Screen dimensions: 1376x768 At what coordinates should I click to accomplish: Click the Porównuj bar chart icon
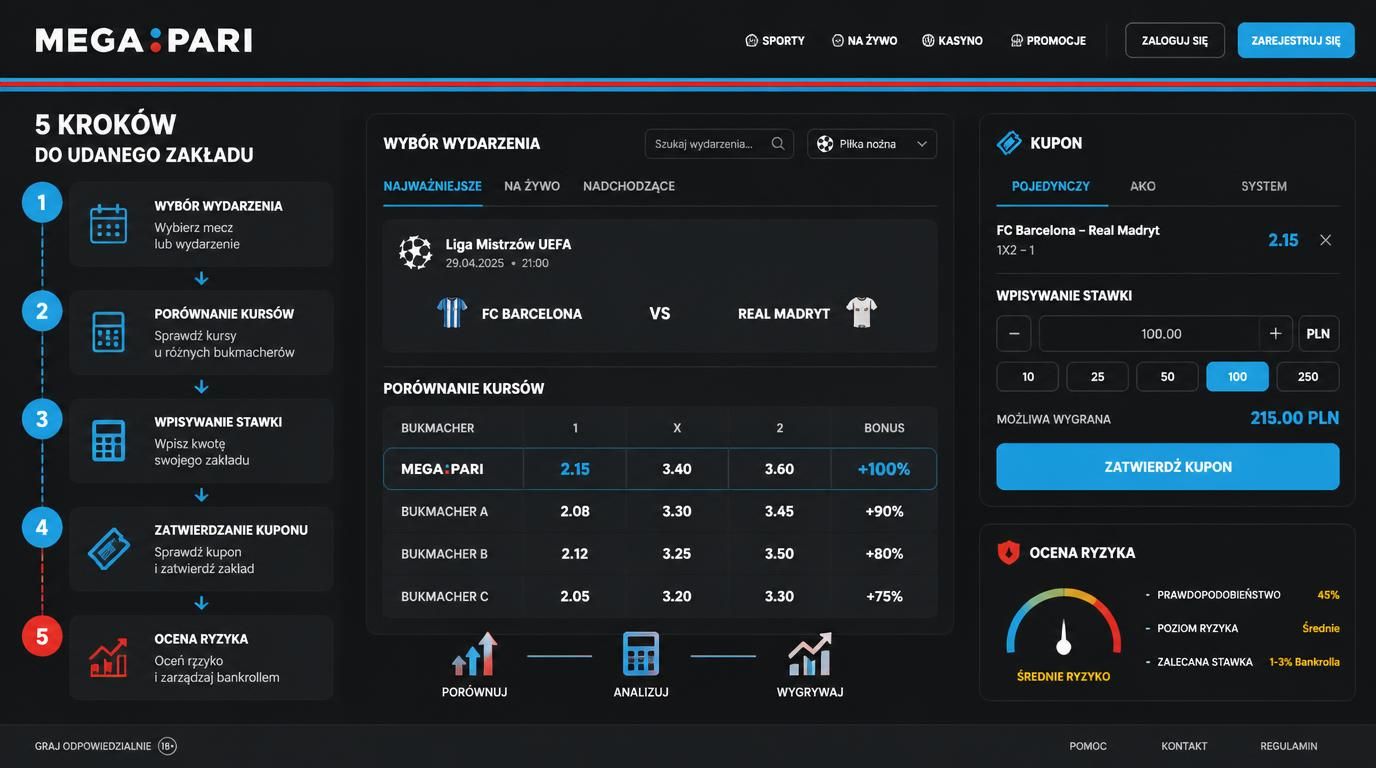tap(475, 654)
